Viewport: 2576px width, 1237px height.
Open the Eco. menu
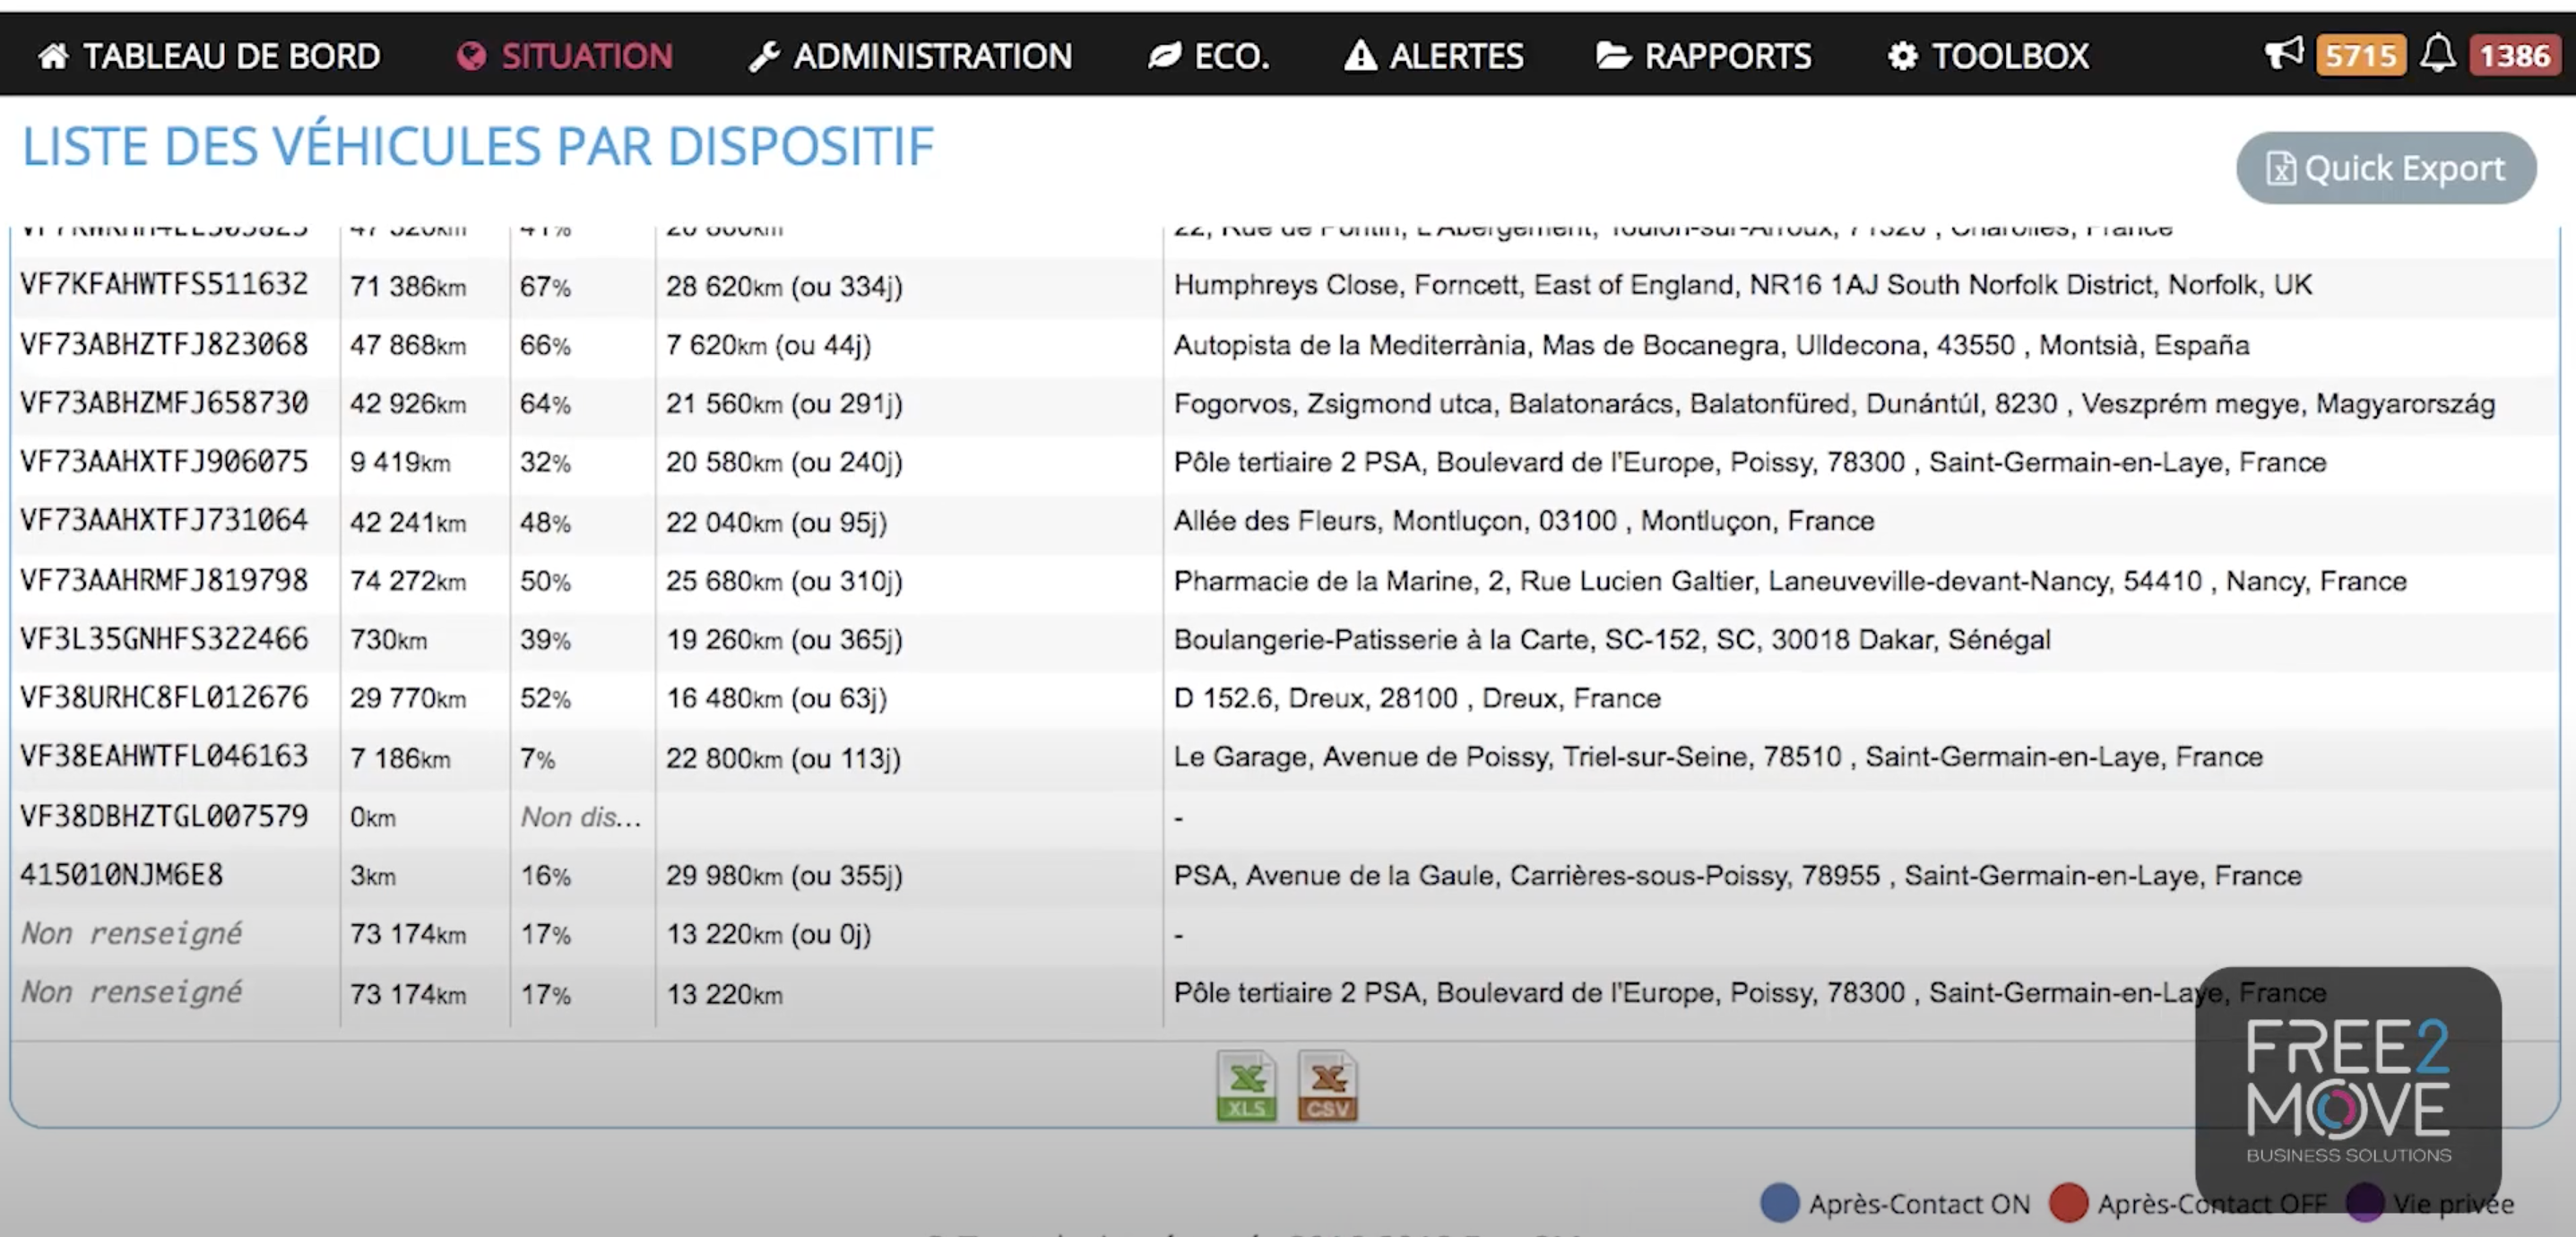pyautogui.click(x=1209, y=56)
